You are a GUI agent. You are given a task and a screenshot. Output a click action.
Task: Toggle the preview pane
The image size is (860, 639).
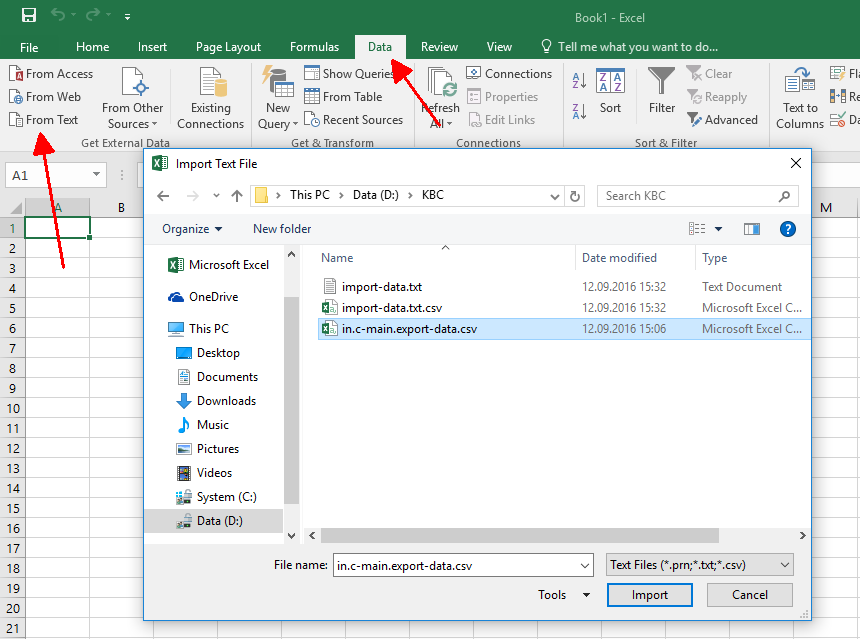(751, 229)
